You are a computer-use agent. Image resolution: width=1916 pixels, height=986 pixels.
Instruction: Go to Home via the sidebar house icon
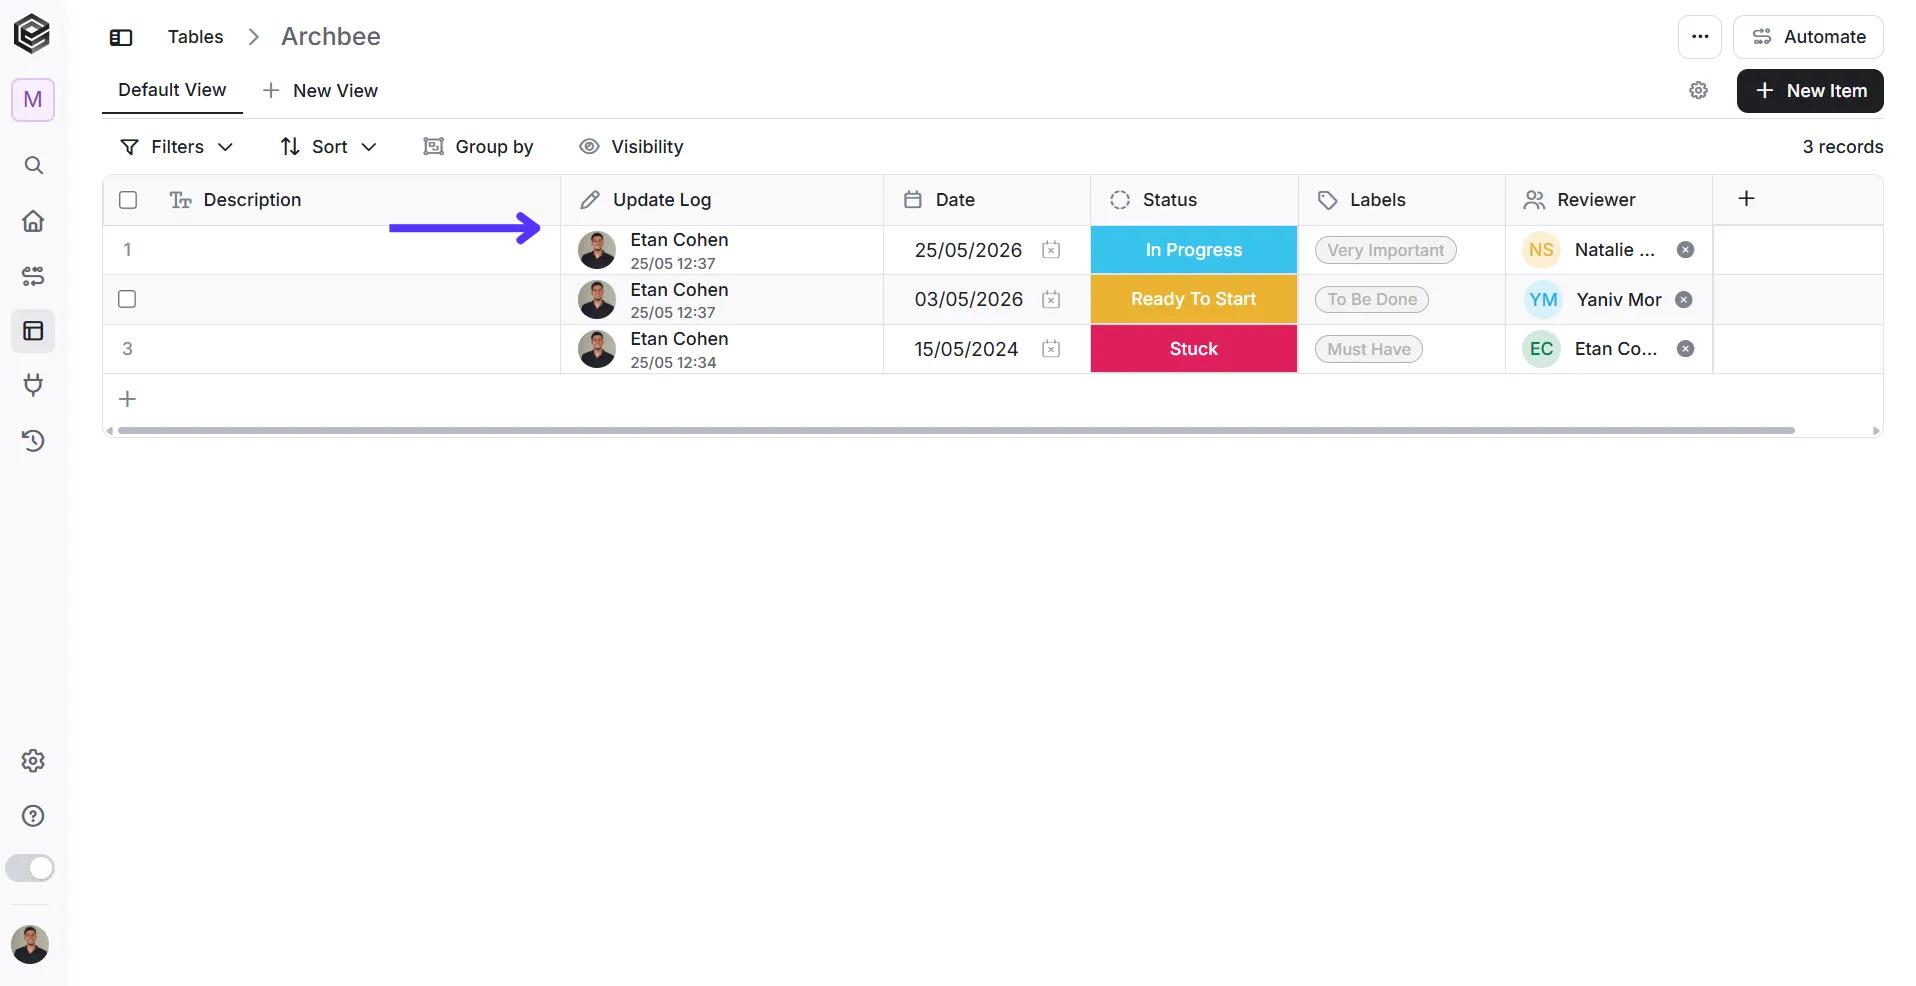coord(33,221)
